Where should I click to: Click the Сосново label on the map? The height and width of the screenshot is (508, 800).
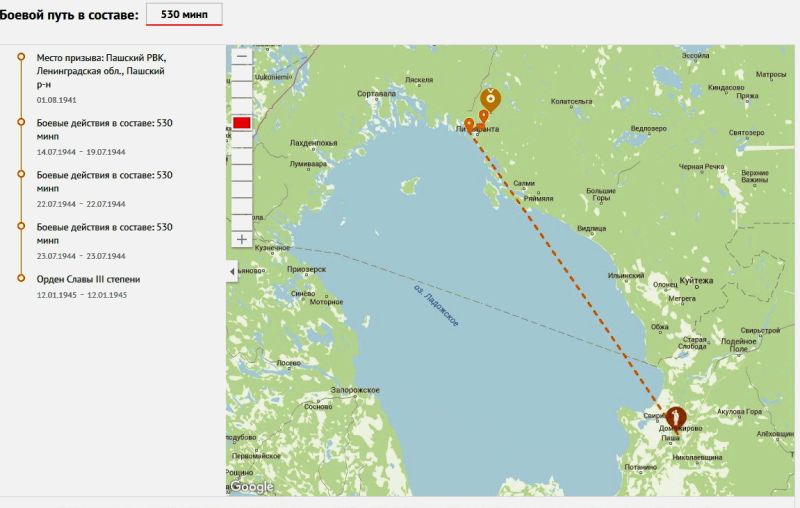coord(318,407)
